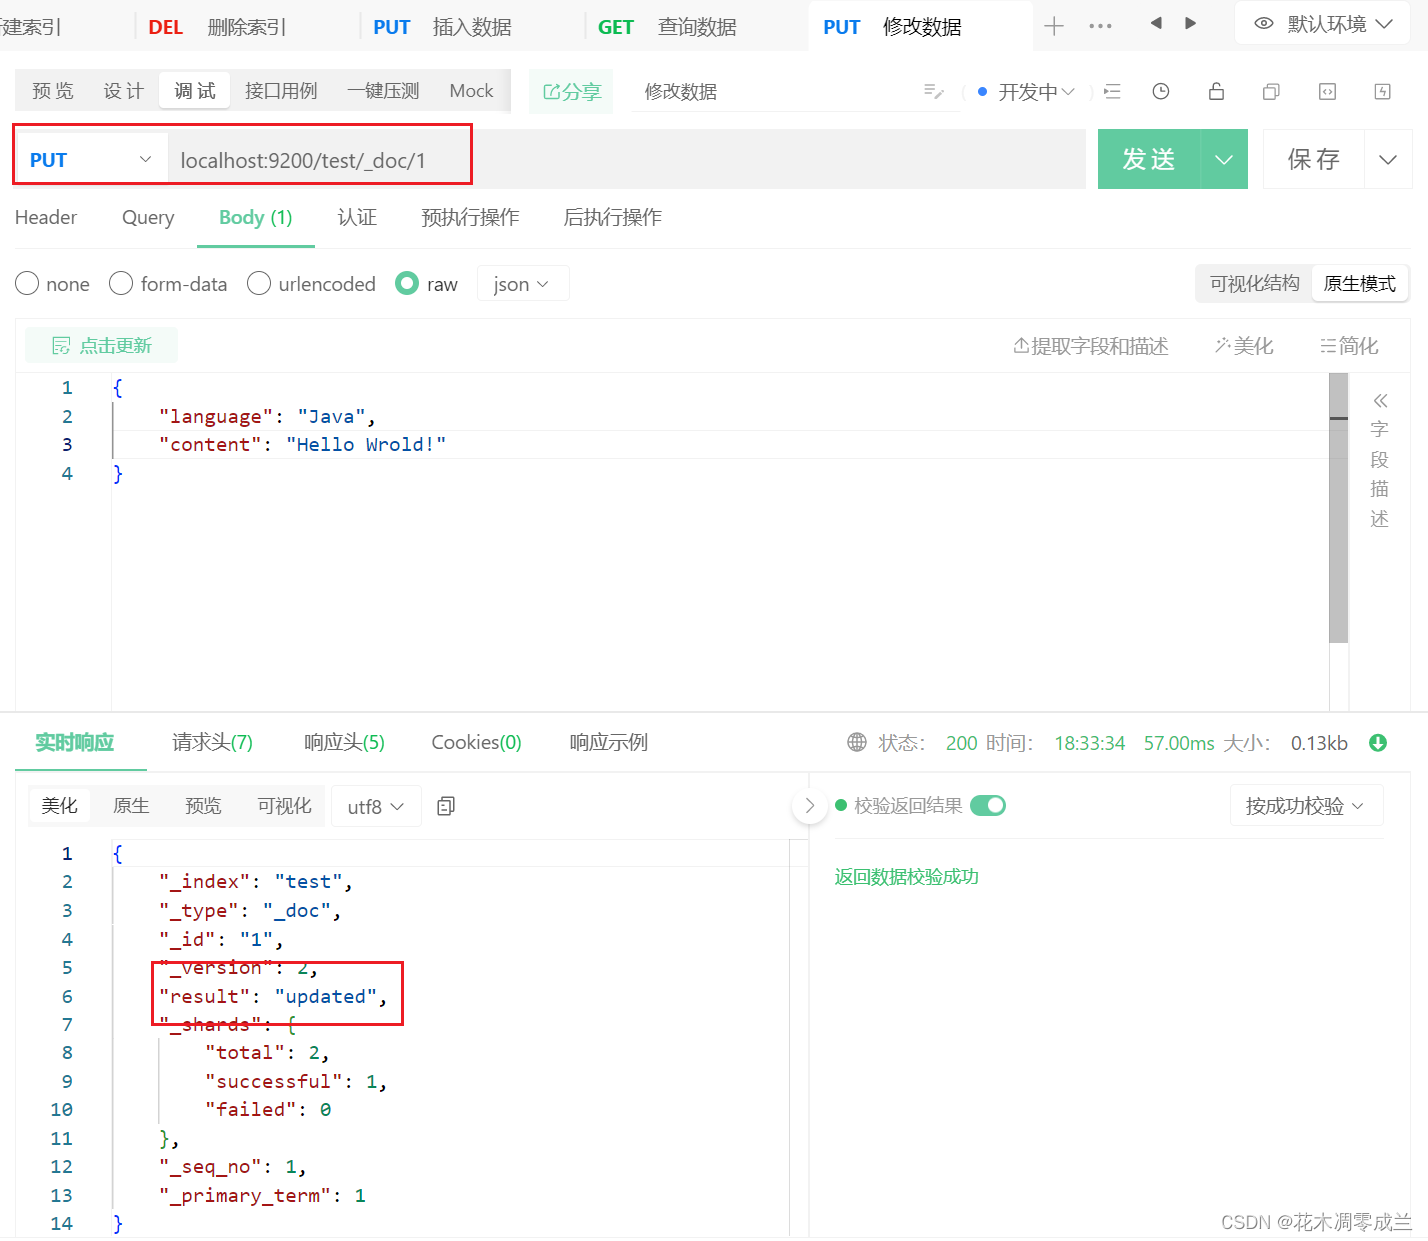This screenshot has height=1241, width=1428.
Task: Switch to the 设计 view tab
Action: (x=124, y=91)
